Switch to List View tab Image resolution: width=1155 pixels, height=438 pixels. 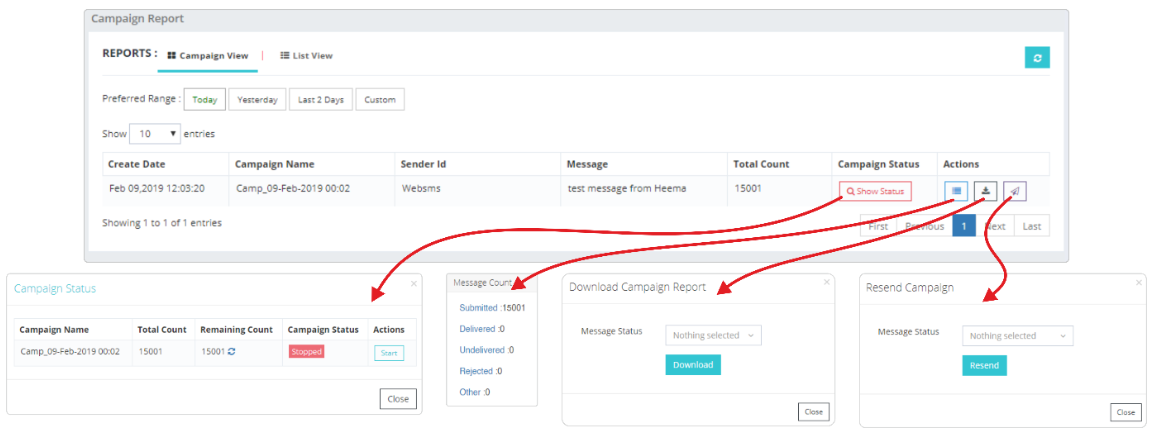[x=306, y=55]
